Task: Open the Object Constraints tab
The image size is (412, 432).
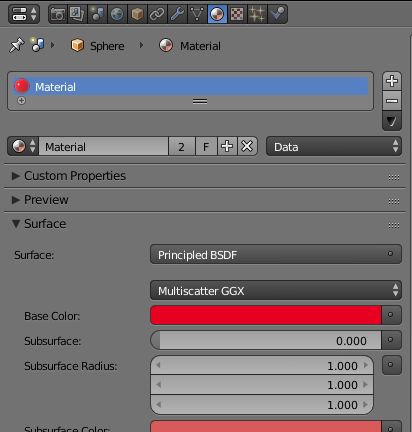Action: pyautogui.click(x=157, y=14)
